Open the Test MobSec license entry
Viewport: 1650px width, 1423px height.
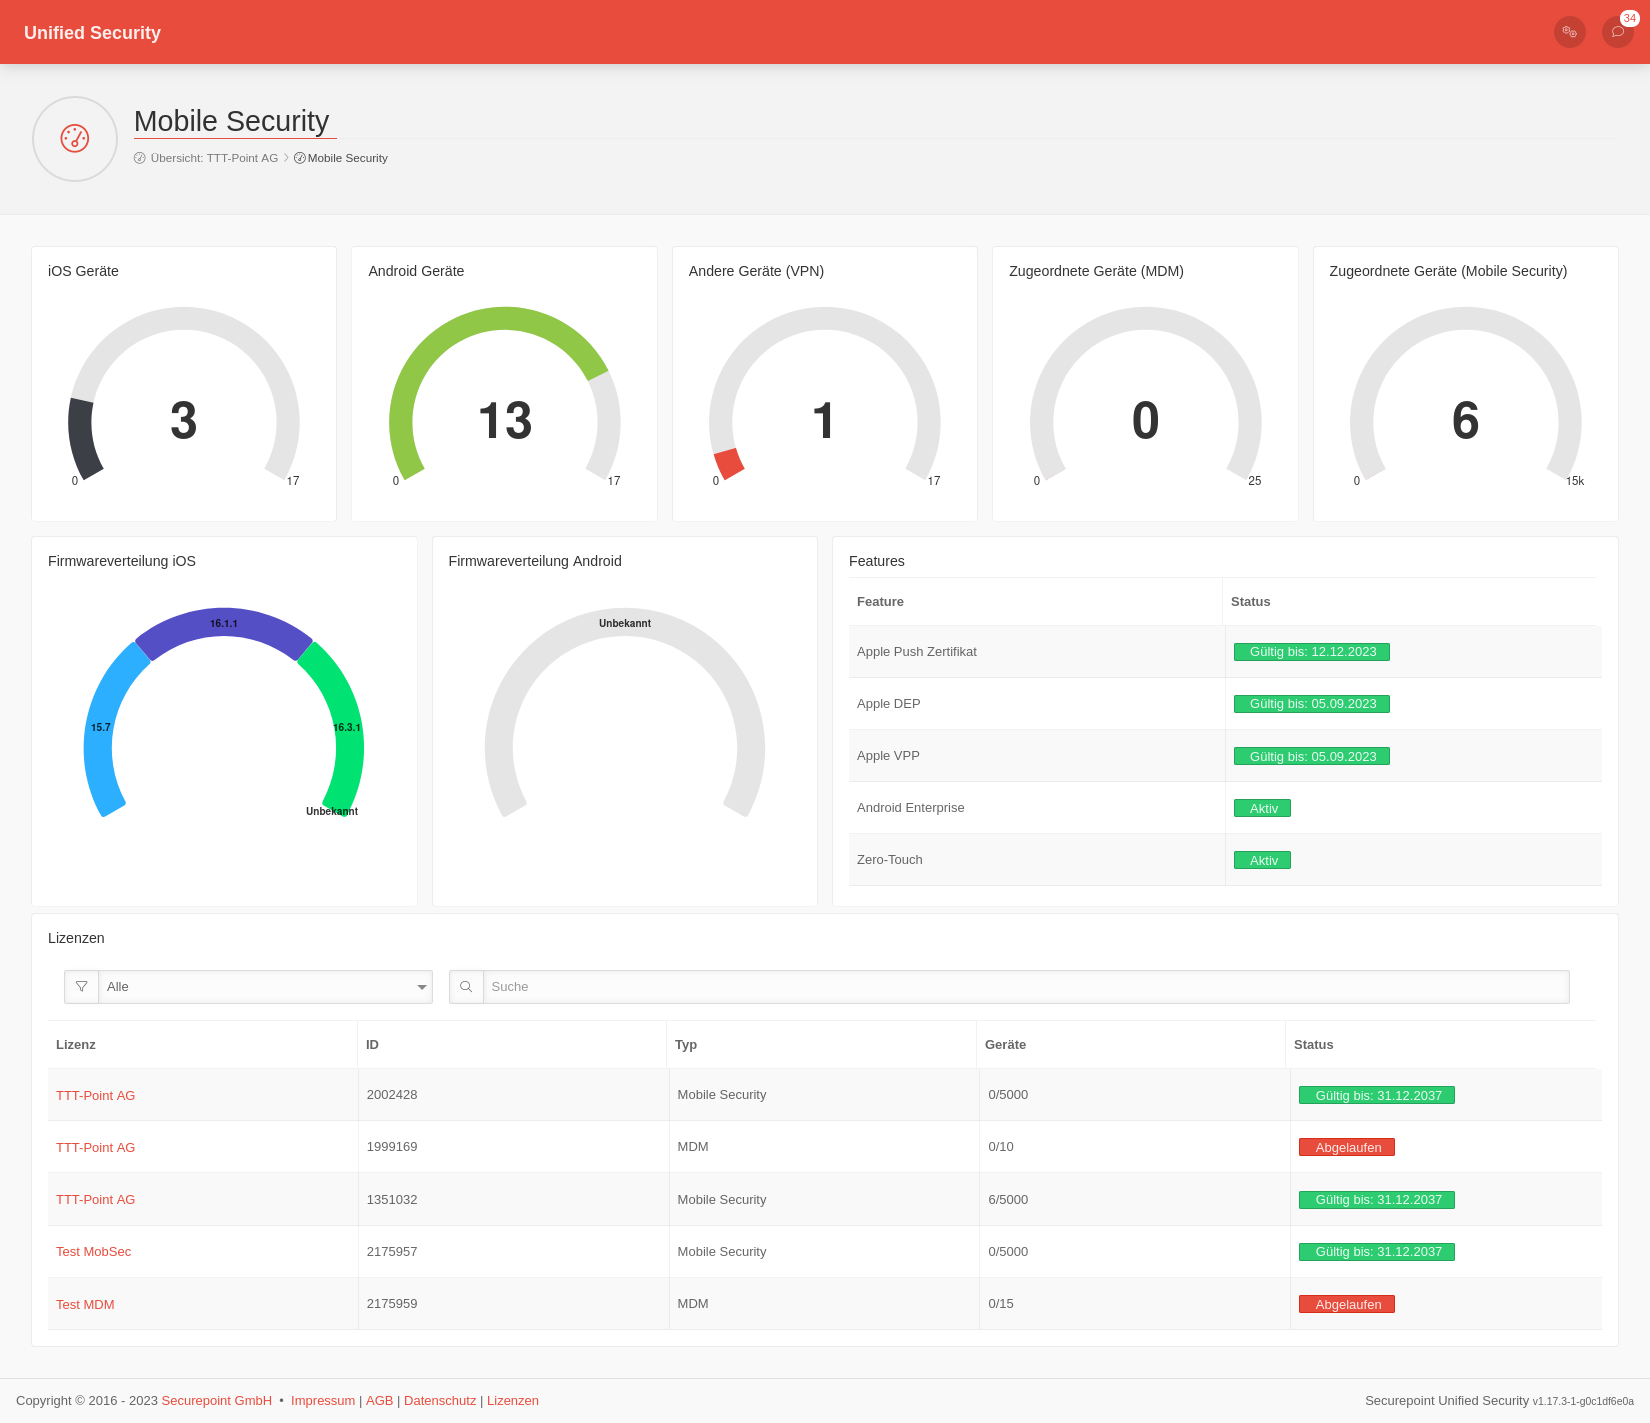tap(93, 1251)
